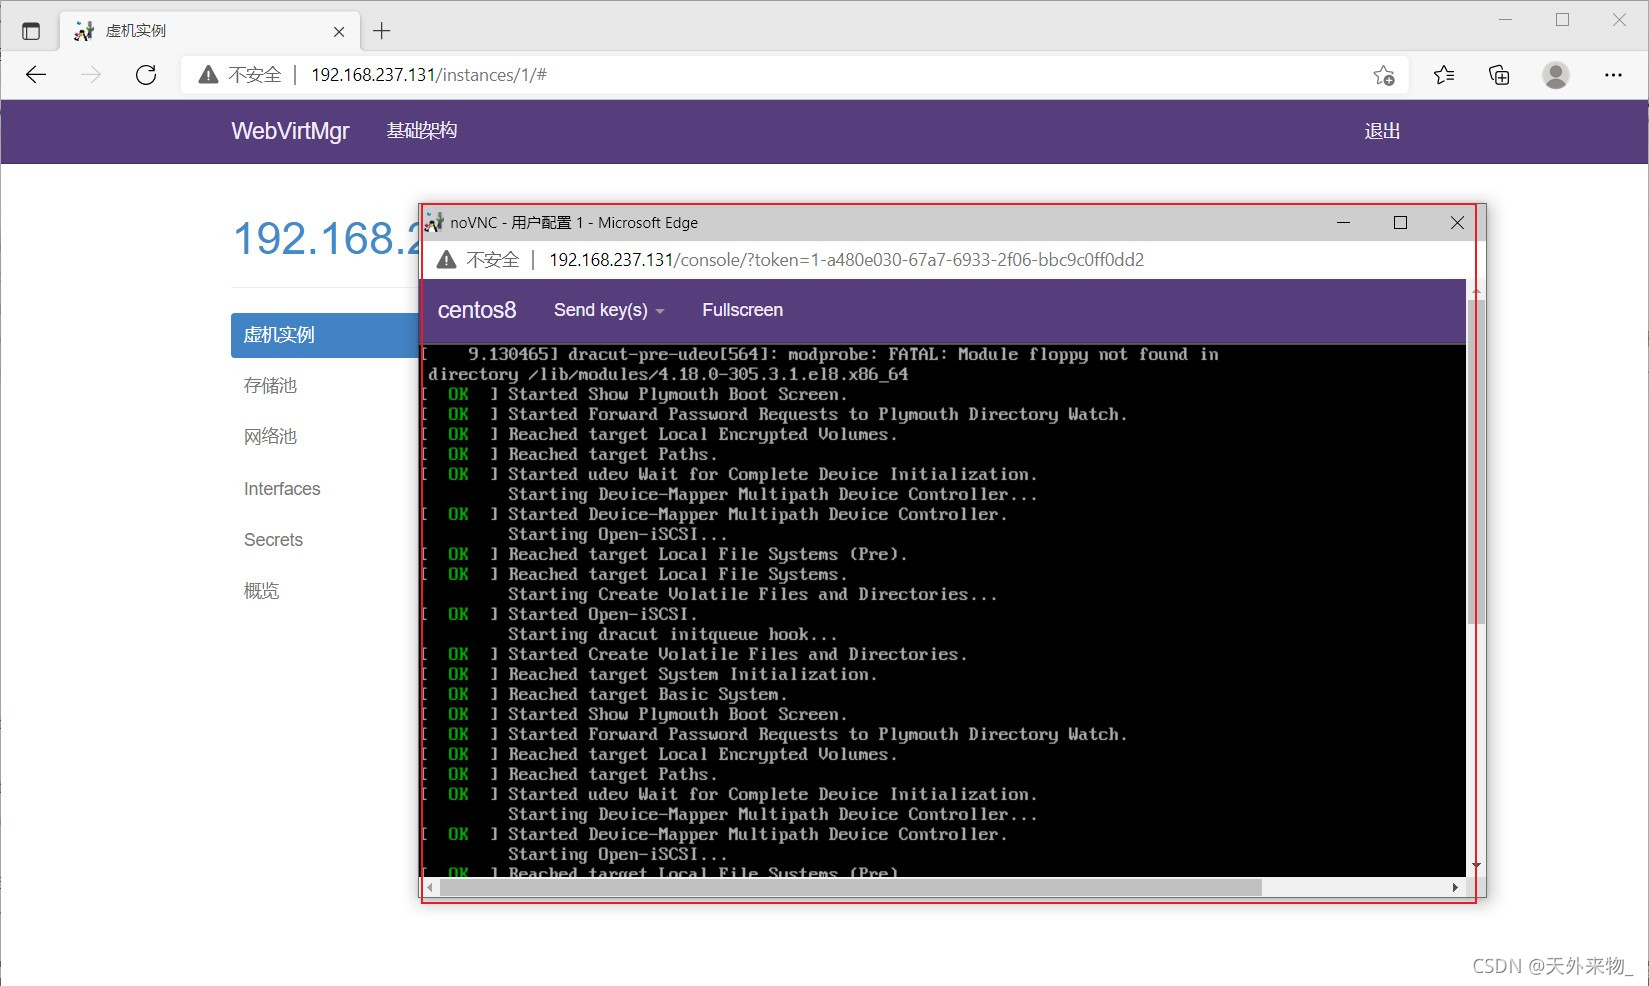This screenshot has width=1649, height=986.
Task: Click the console horizontal scrollbar right arrow
Action: [1455, 887]
